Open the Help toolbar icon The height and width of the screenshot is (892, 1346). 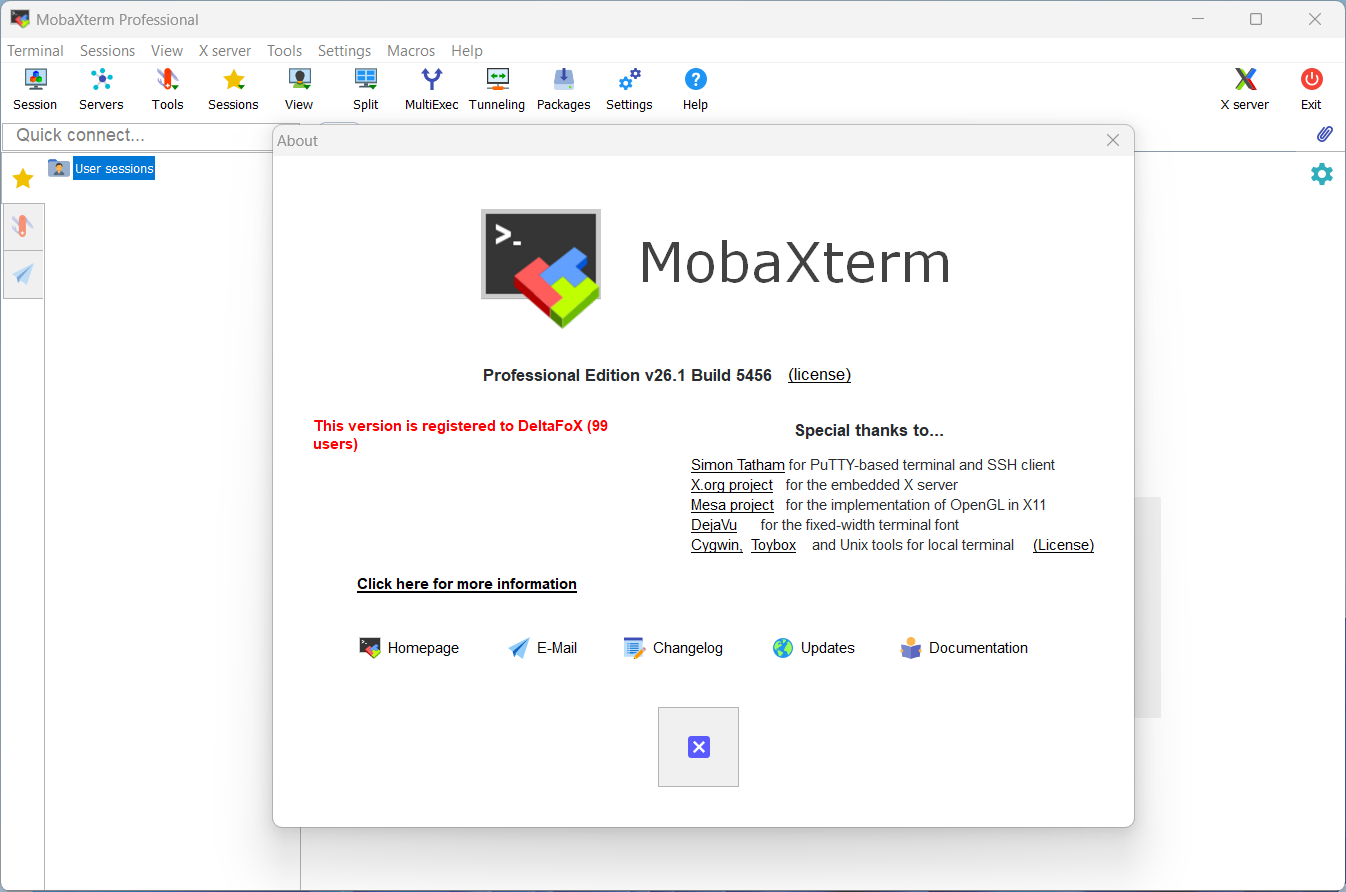click(695, 89)
